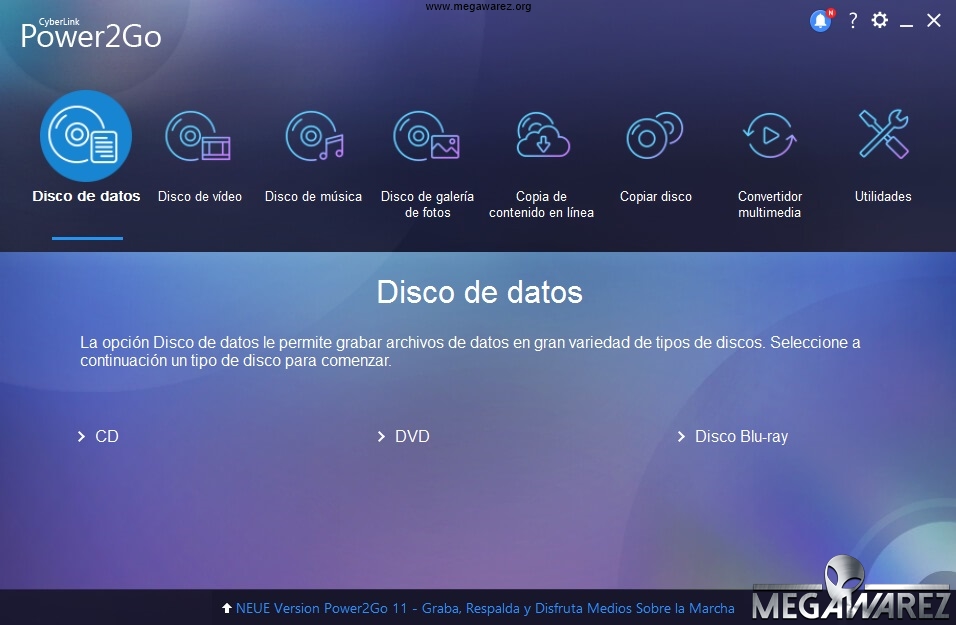Image resolution: width=956 pixels, height=625 pixels.
Task: Open Disco de galería de fotos icon
Action: tap(426, 136)
